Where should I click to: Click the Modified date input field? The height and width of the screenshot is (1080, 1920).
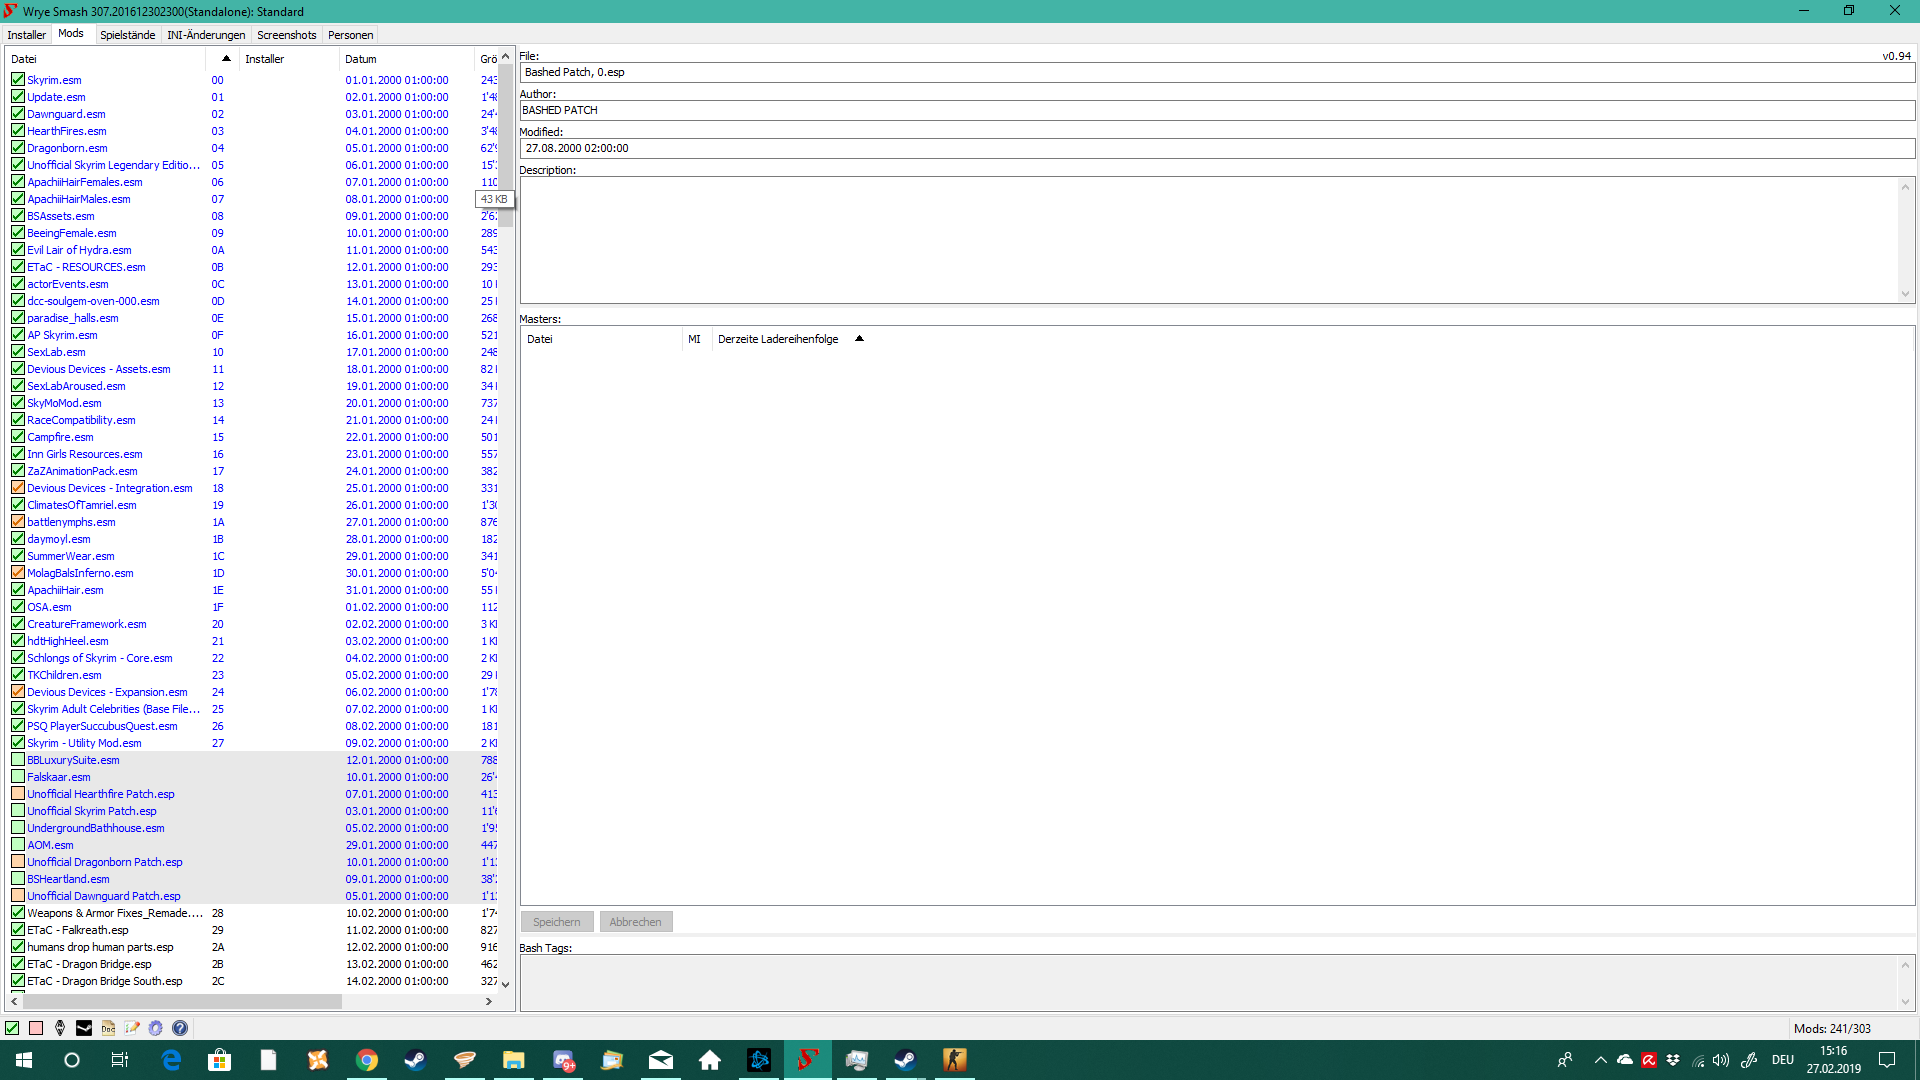(x=1217, y=149)
